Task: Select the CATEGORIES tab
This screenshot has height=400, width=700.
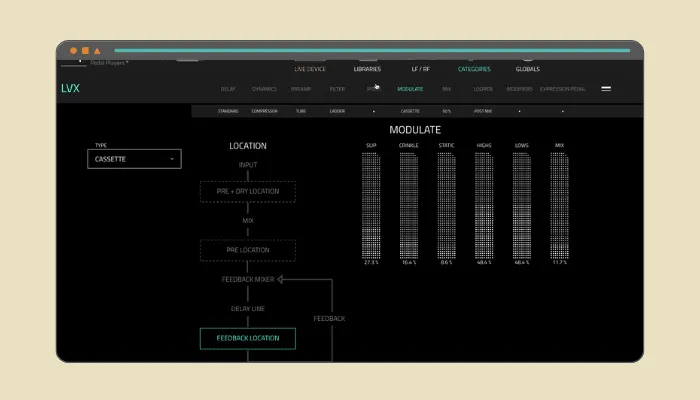Action: [474, 69]
